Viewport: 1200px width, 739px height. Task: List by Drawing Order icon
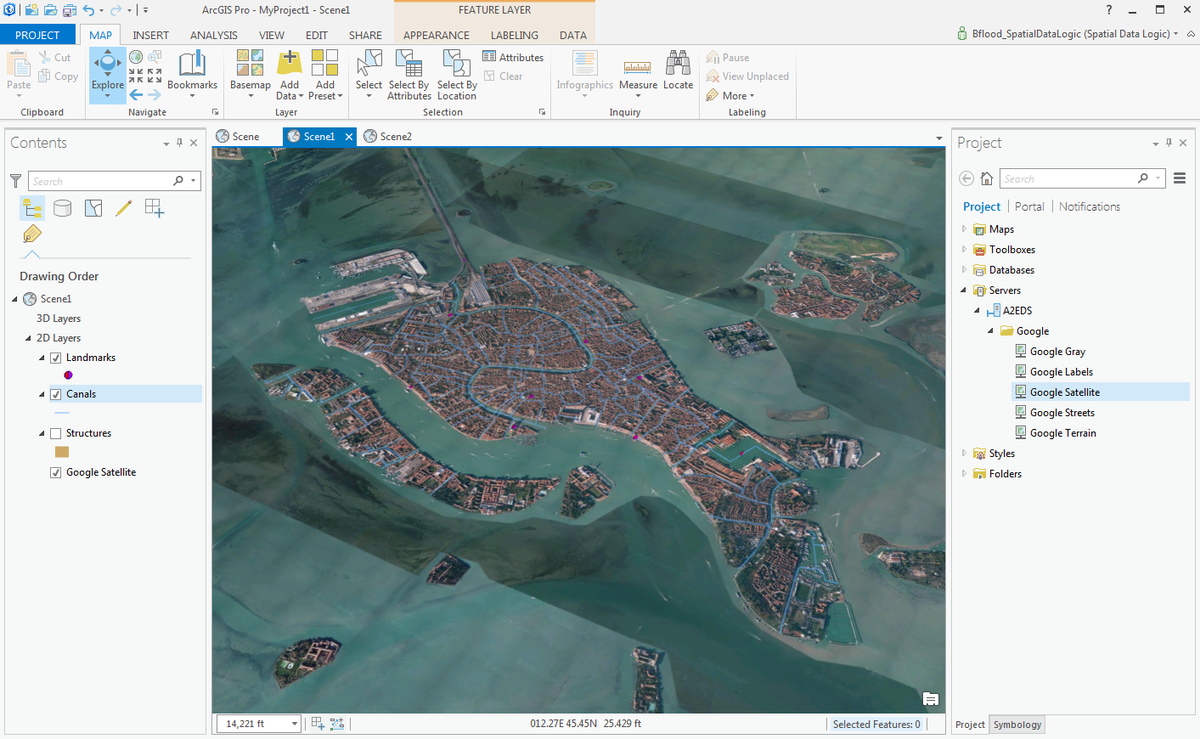[32, 207]
